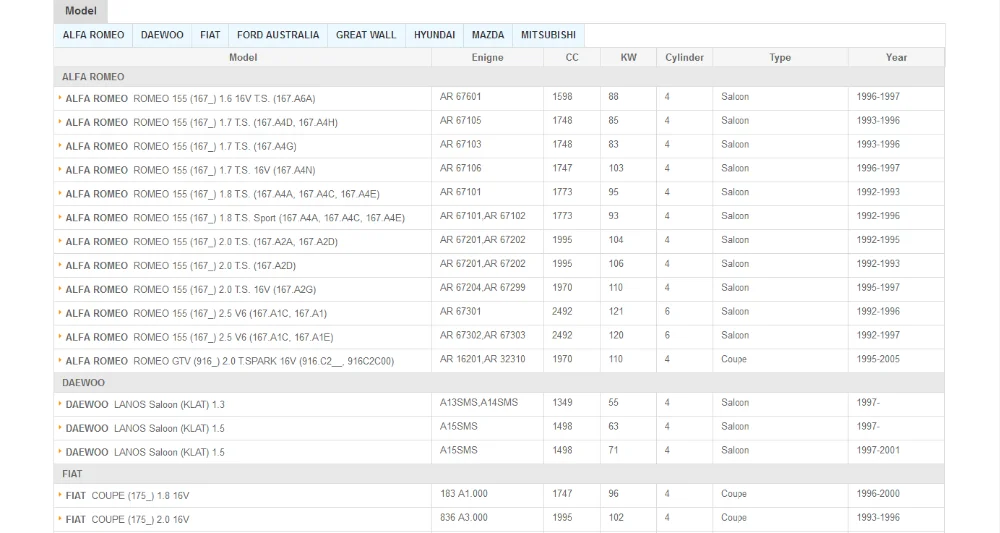Image resolution: width=1000 pixels, height=533 pixels.
Task: Open ALFA ROMEO 155 2.5 V6 (167.A1C, 167.A1E)
Action: 199,338
